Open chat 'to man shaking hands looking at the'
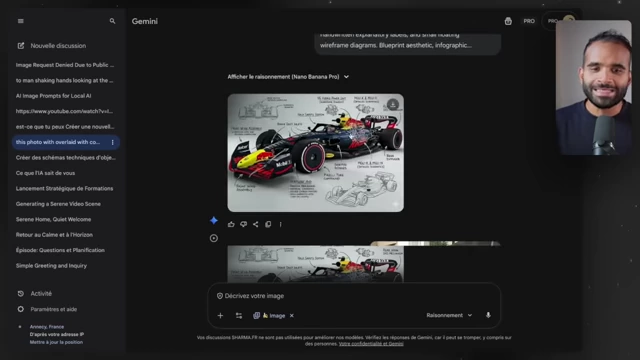The width and height of the screenshot is (640, 360). pyautogui.click(x=65, y=80)
